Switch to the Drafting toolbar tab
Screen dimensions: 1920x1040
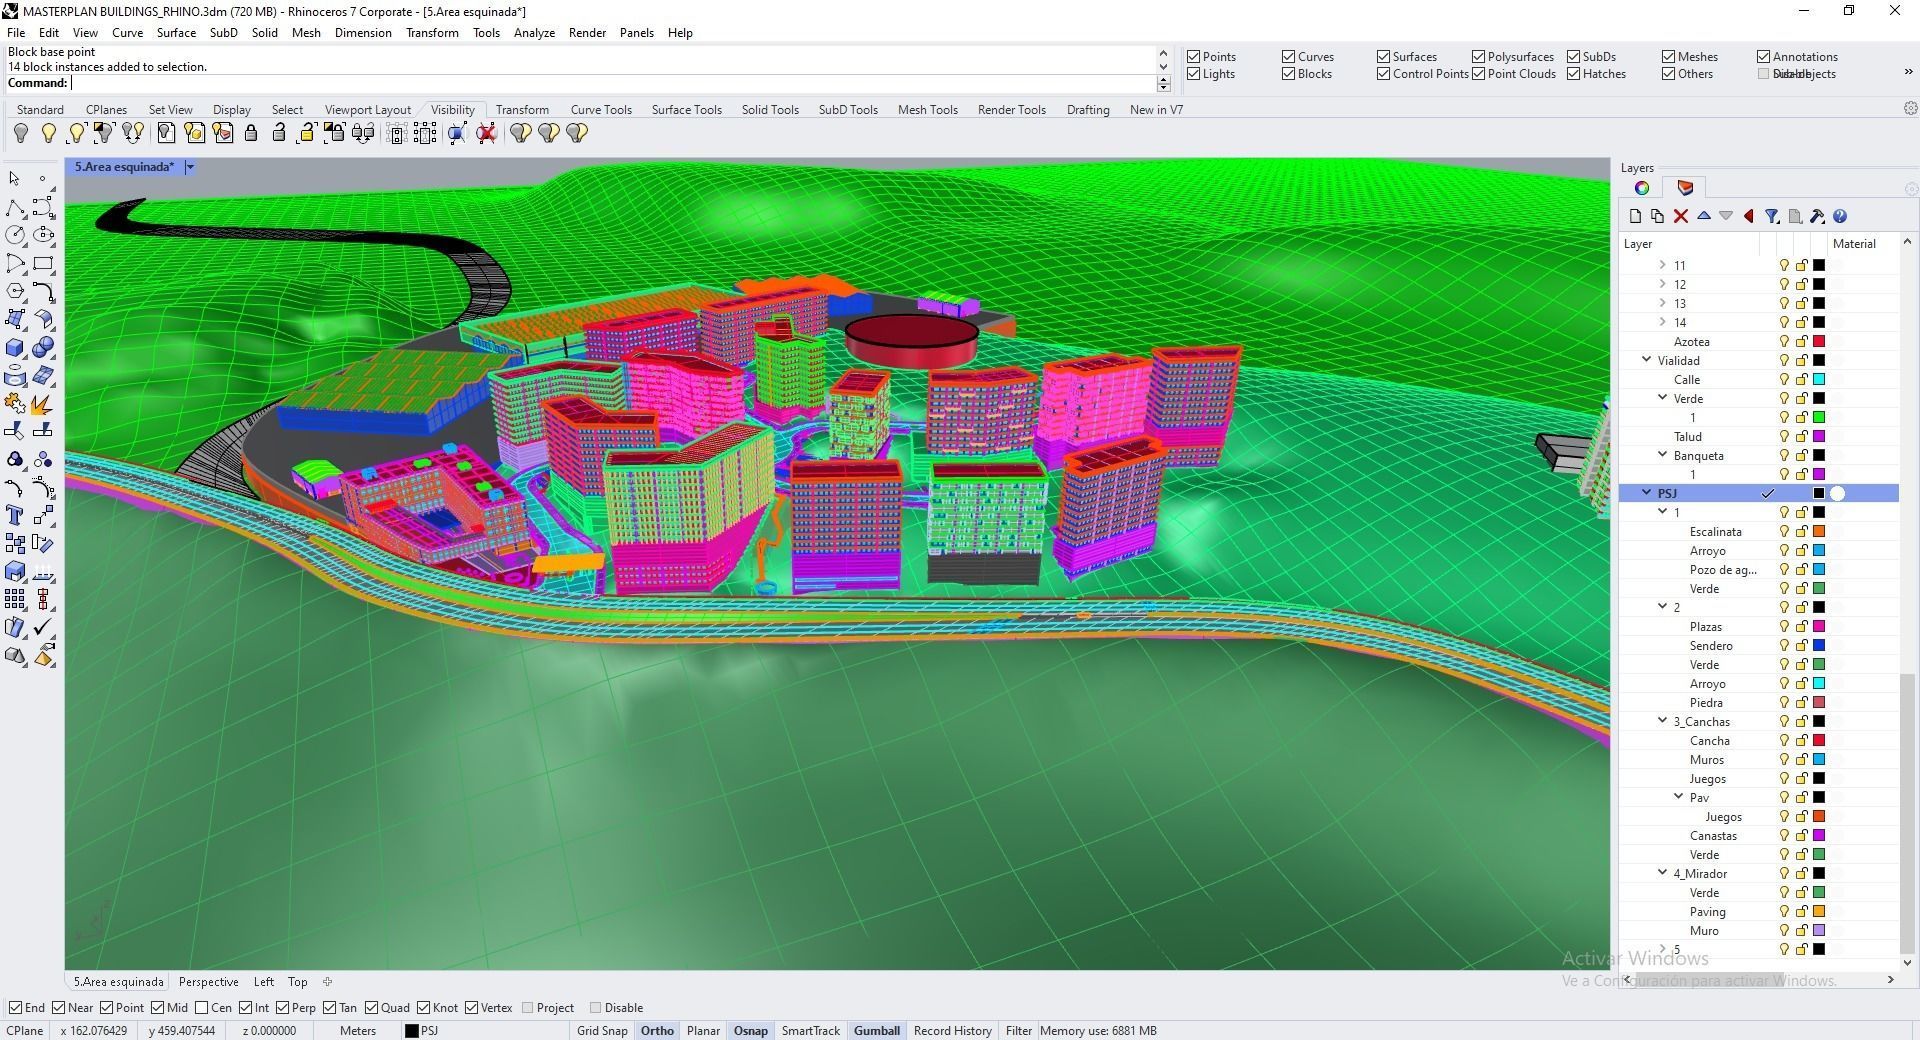[x=1088, y=110]
